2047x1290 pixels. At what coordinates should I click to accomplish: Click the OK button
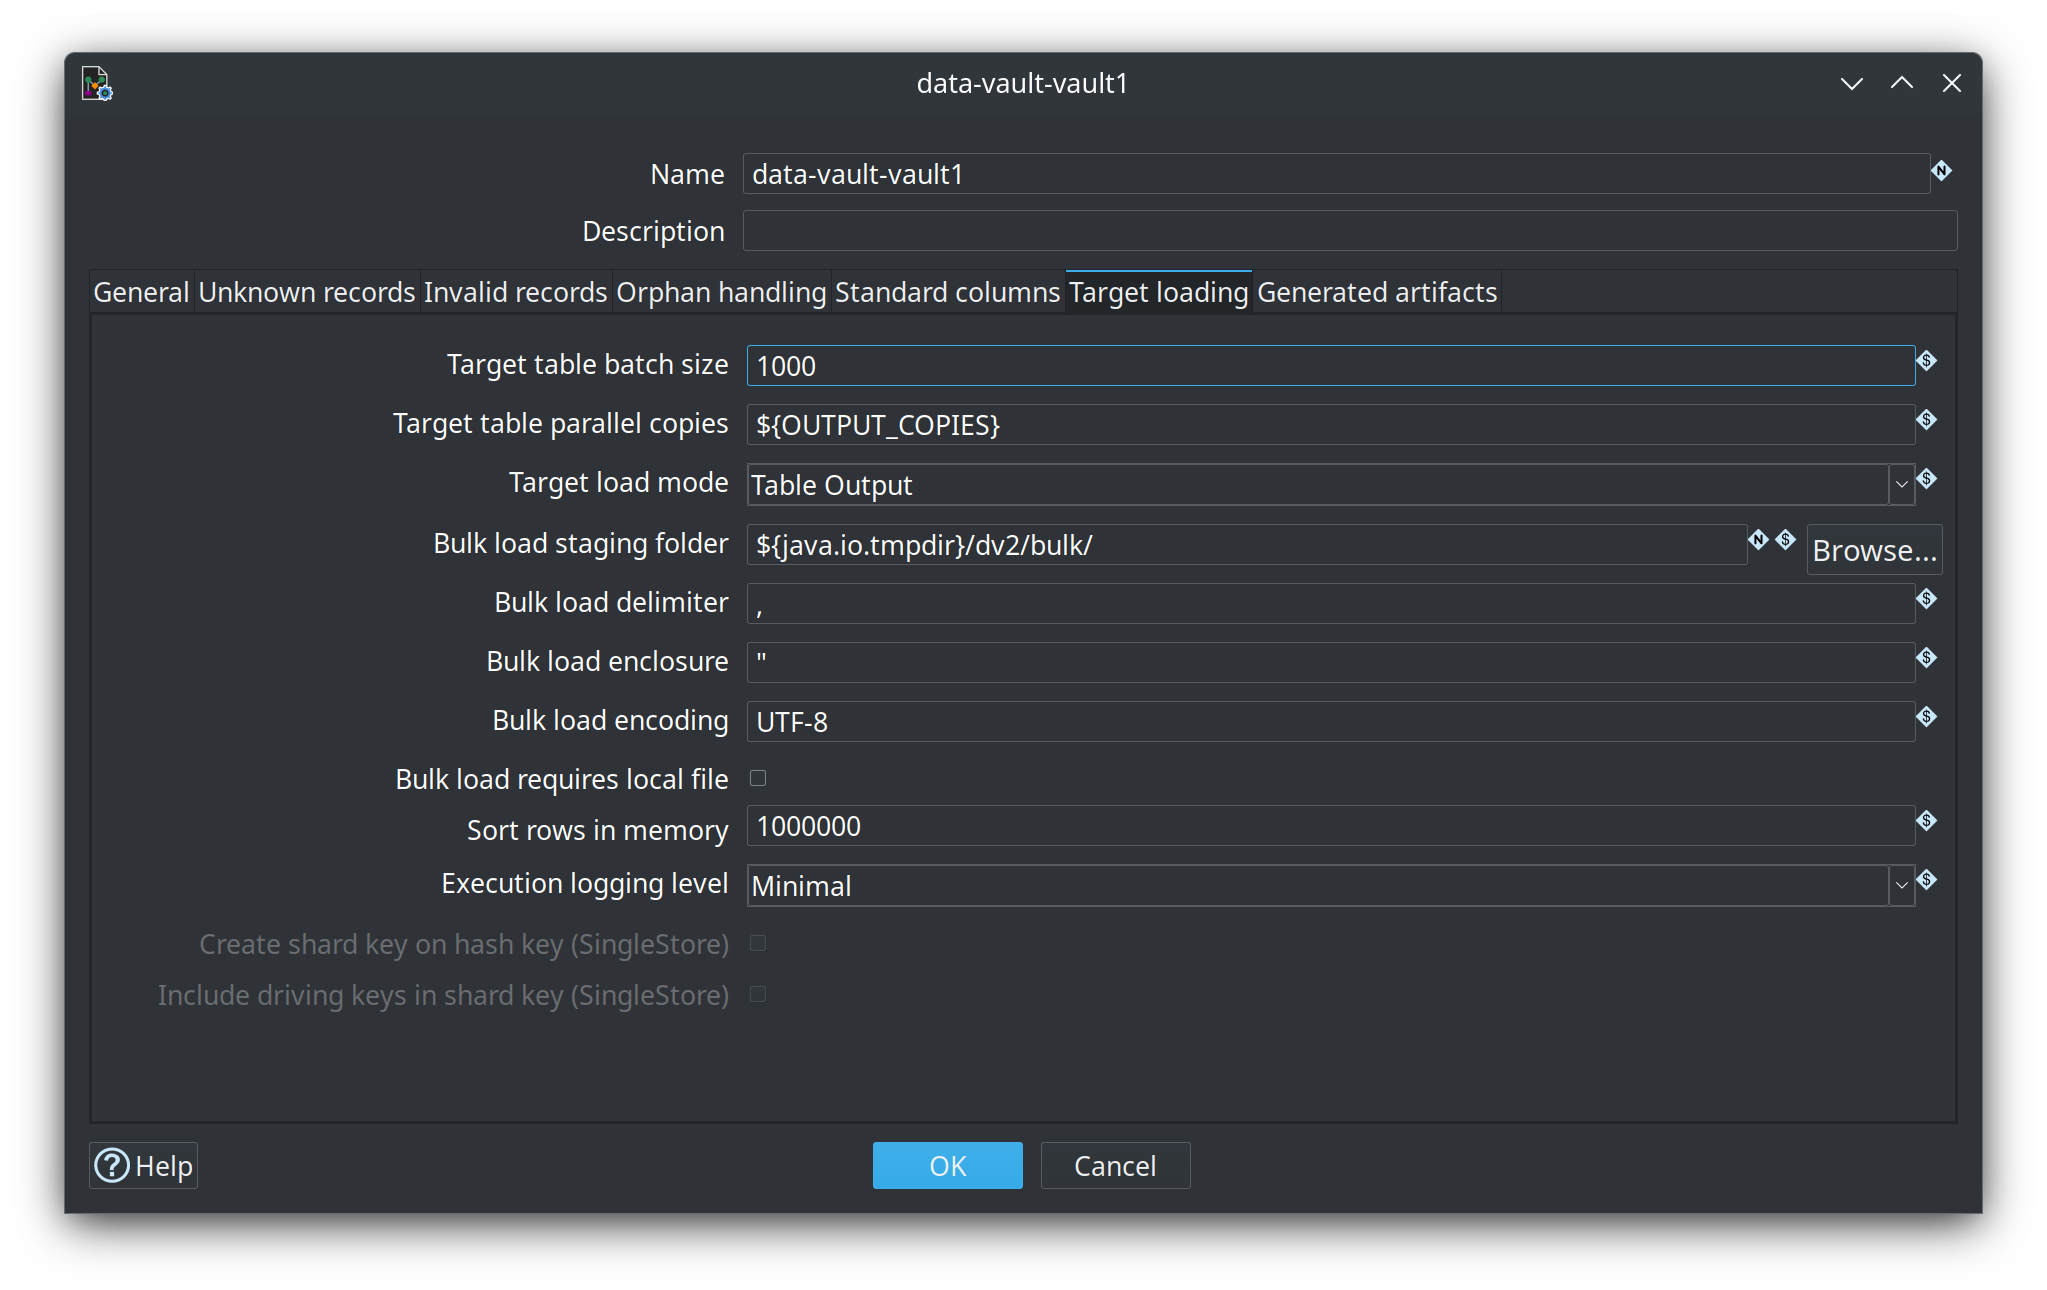947,1166
